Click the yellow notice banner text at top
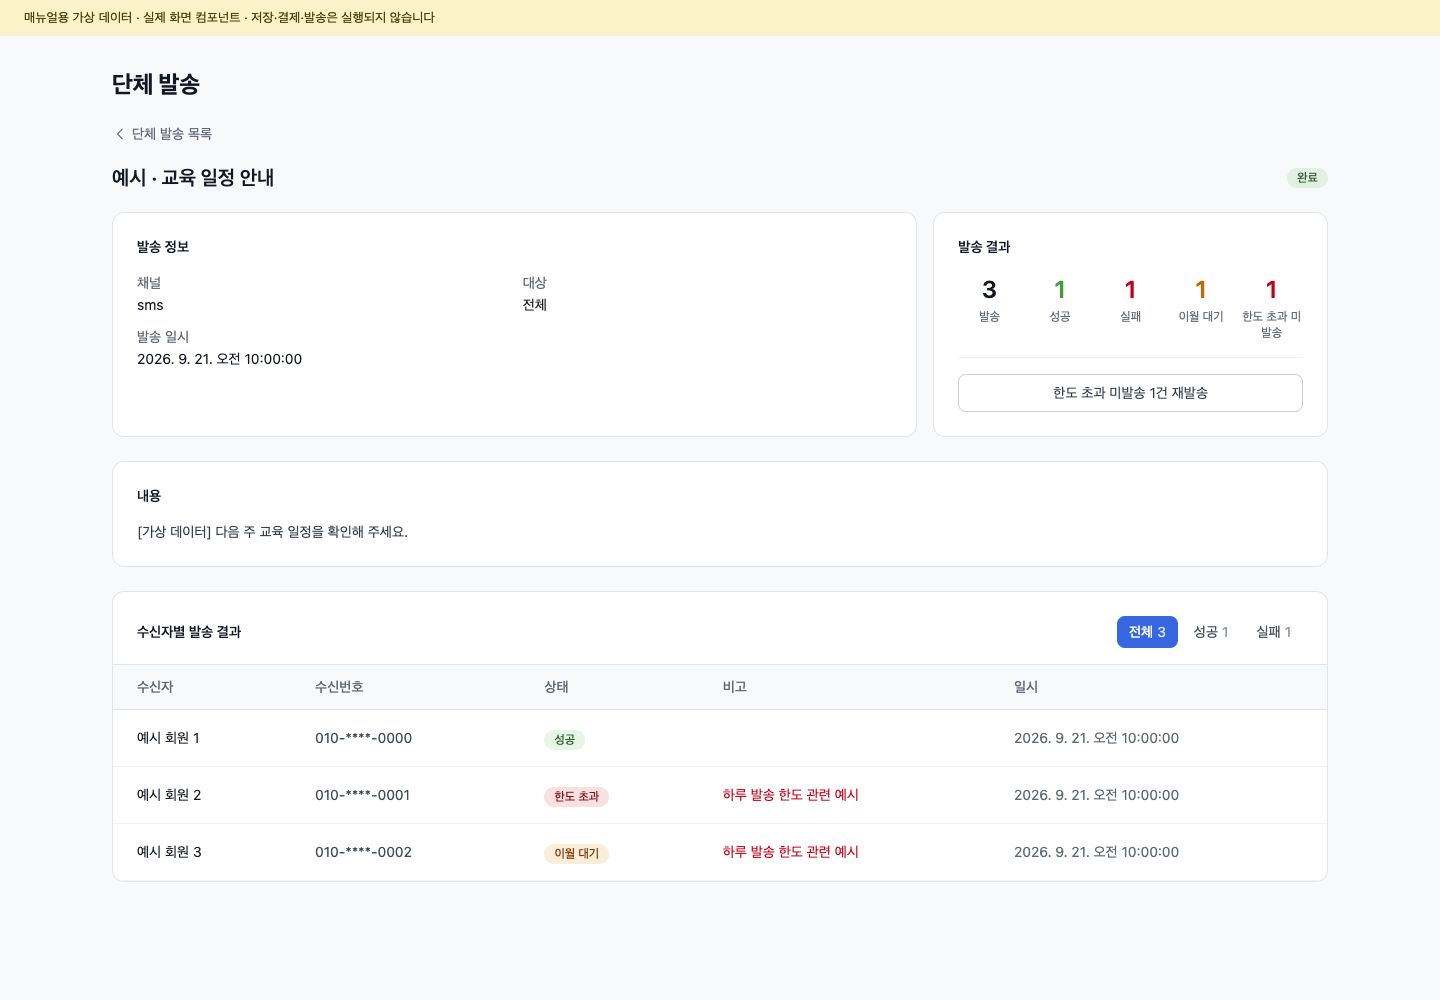The image size is (1440, 1000). click(x=229, y=18)
